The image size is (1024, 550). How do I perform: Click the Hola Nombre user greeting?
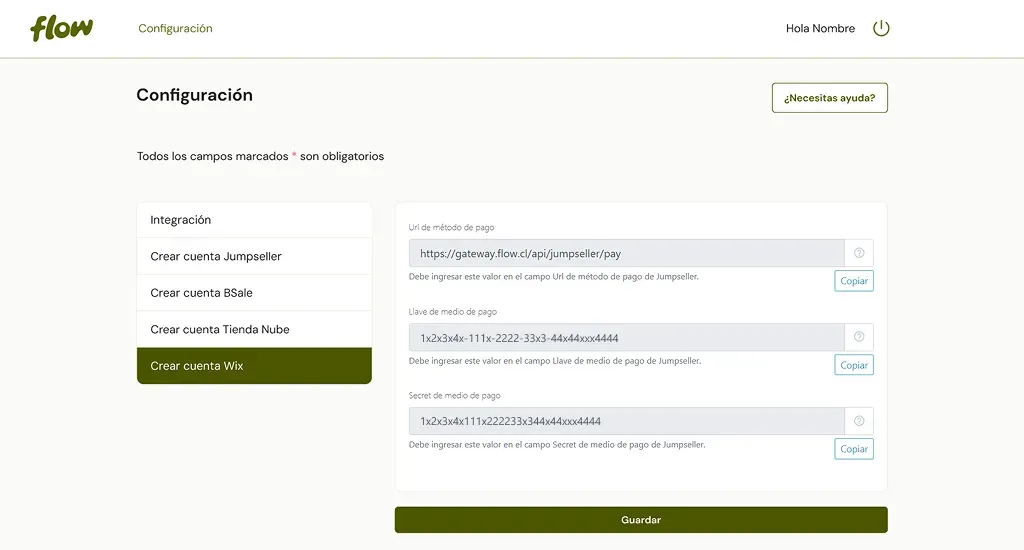820,28
